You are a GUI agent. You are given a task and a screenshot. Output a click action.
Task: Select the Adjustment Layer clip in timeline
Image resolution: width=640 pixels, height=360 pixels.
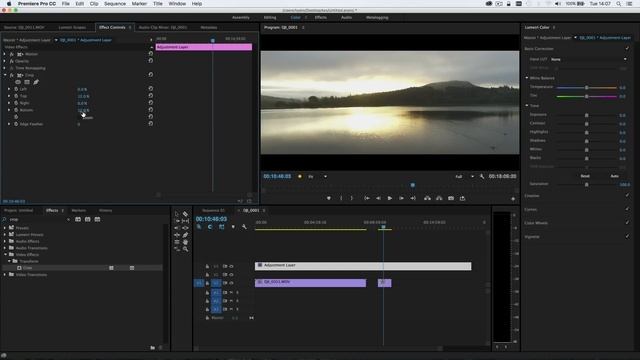[363, 266]
